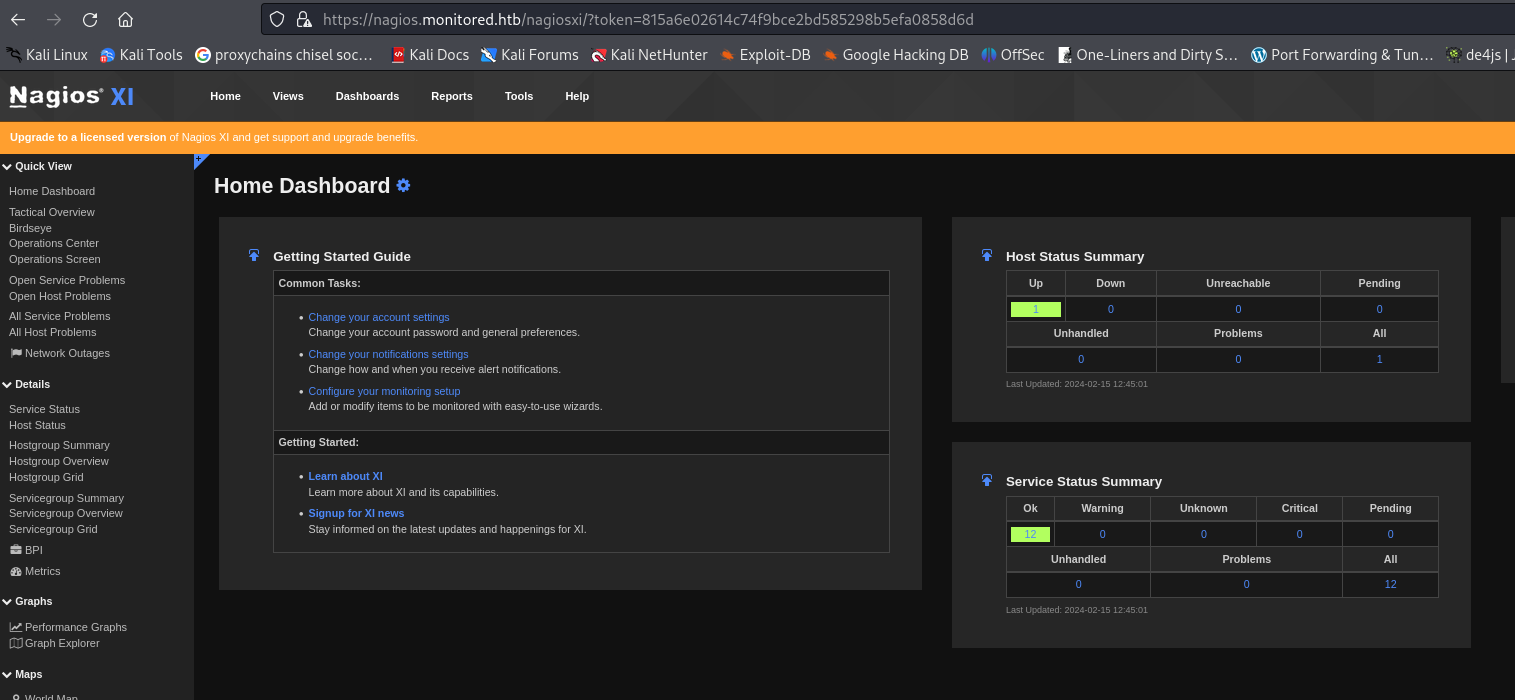This screenshot has width=1515, height=700.
Task: Open the Home menu
Action: [x=225, y=96]
